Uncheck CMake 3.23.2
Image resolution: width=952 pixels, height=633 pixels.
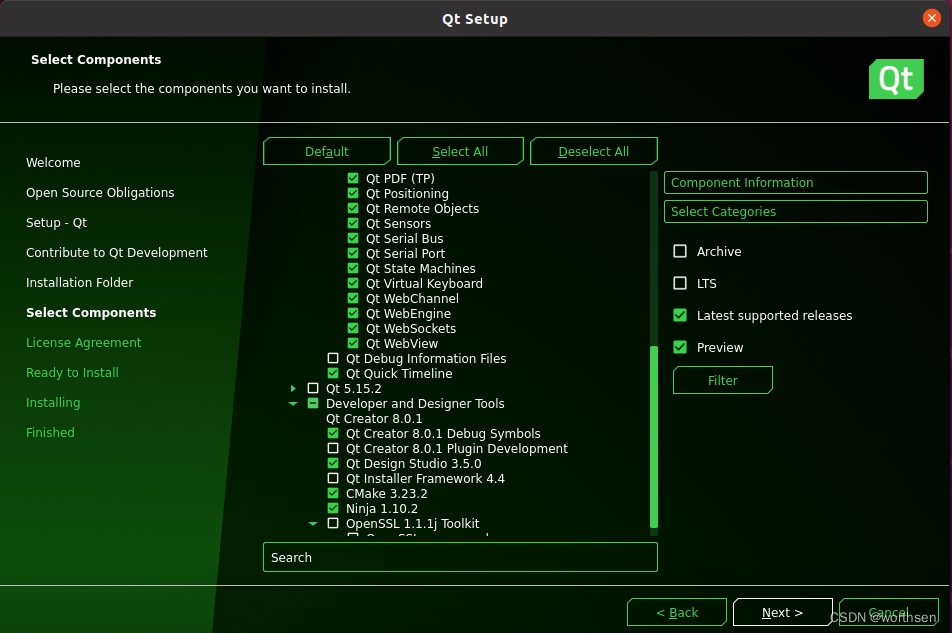[x=333, y=493]
